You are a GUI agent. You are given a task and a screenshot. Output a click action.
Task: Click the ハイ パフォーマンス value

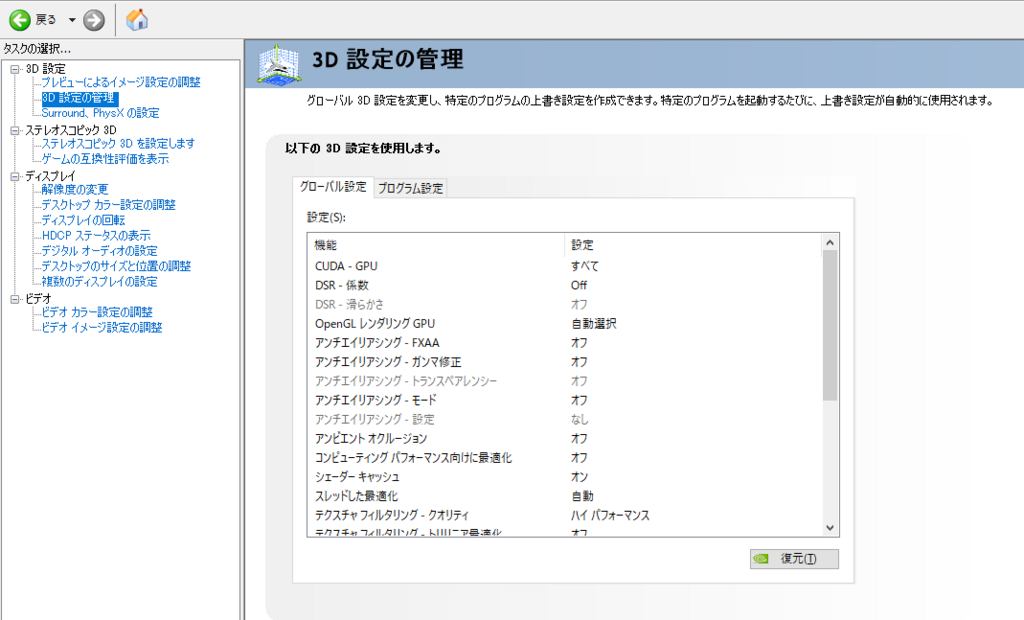(611, 515)
